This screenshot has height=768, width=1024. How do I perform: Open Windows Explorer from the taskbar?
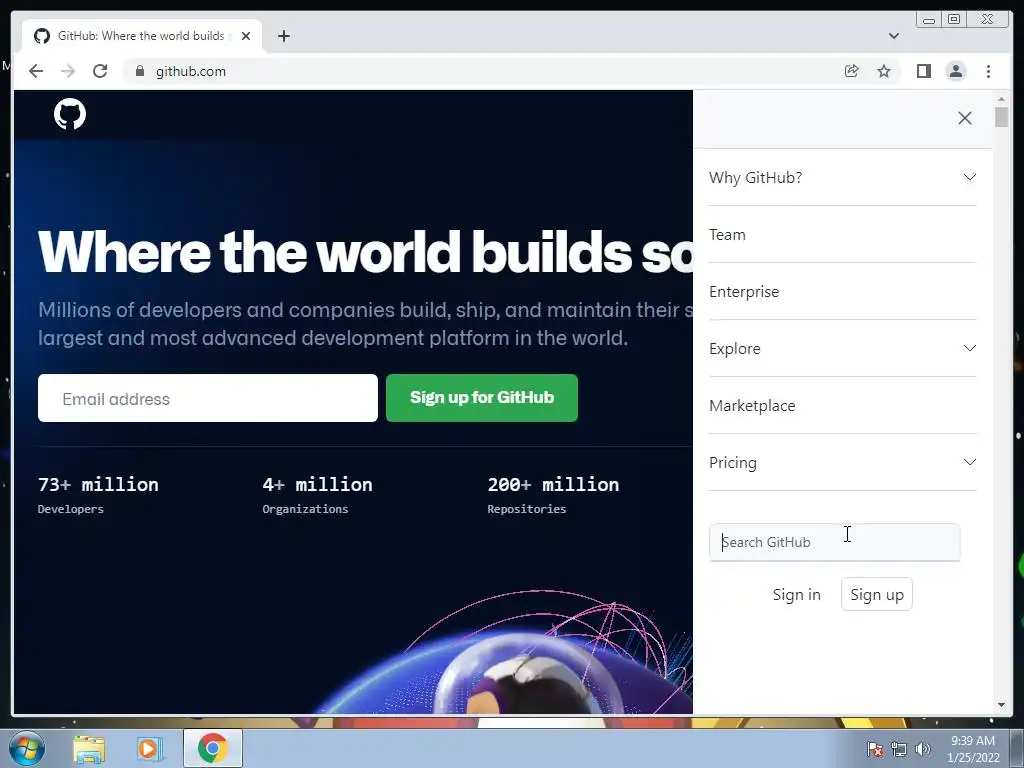89,748
